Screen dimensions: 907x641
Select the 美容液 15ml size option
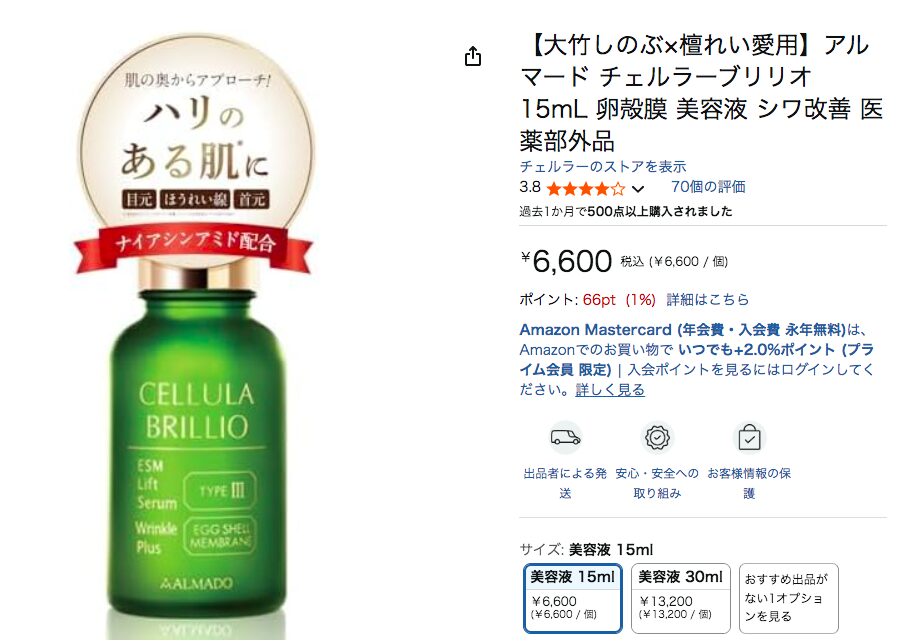pos(573,598)
